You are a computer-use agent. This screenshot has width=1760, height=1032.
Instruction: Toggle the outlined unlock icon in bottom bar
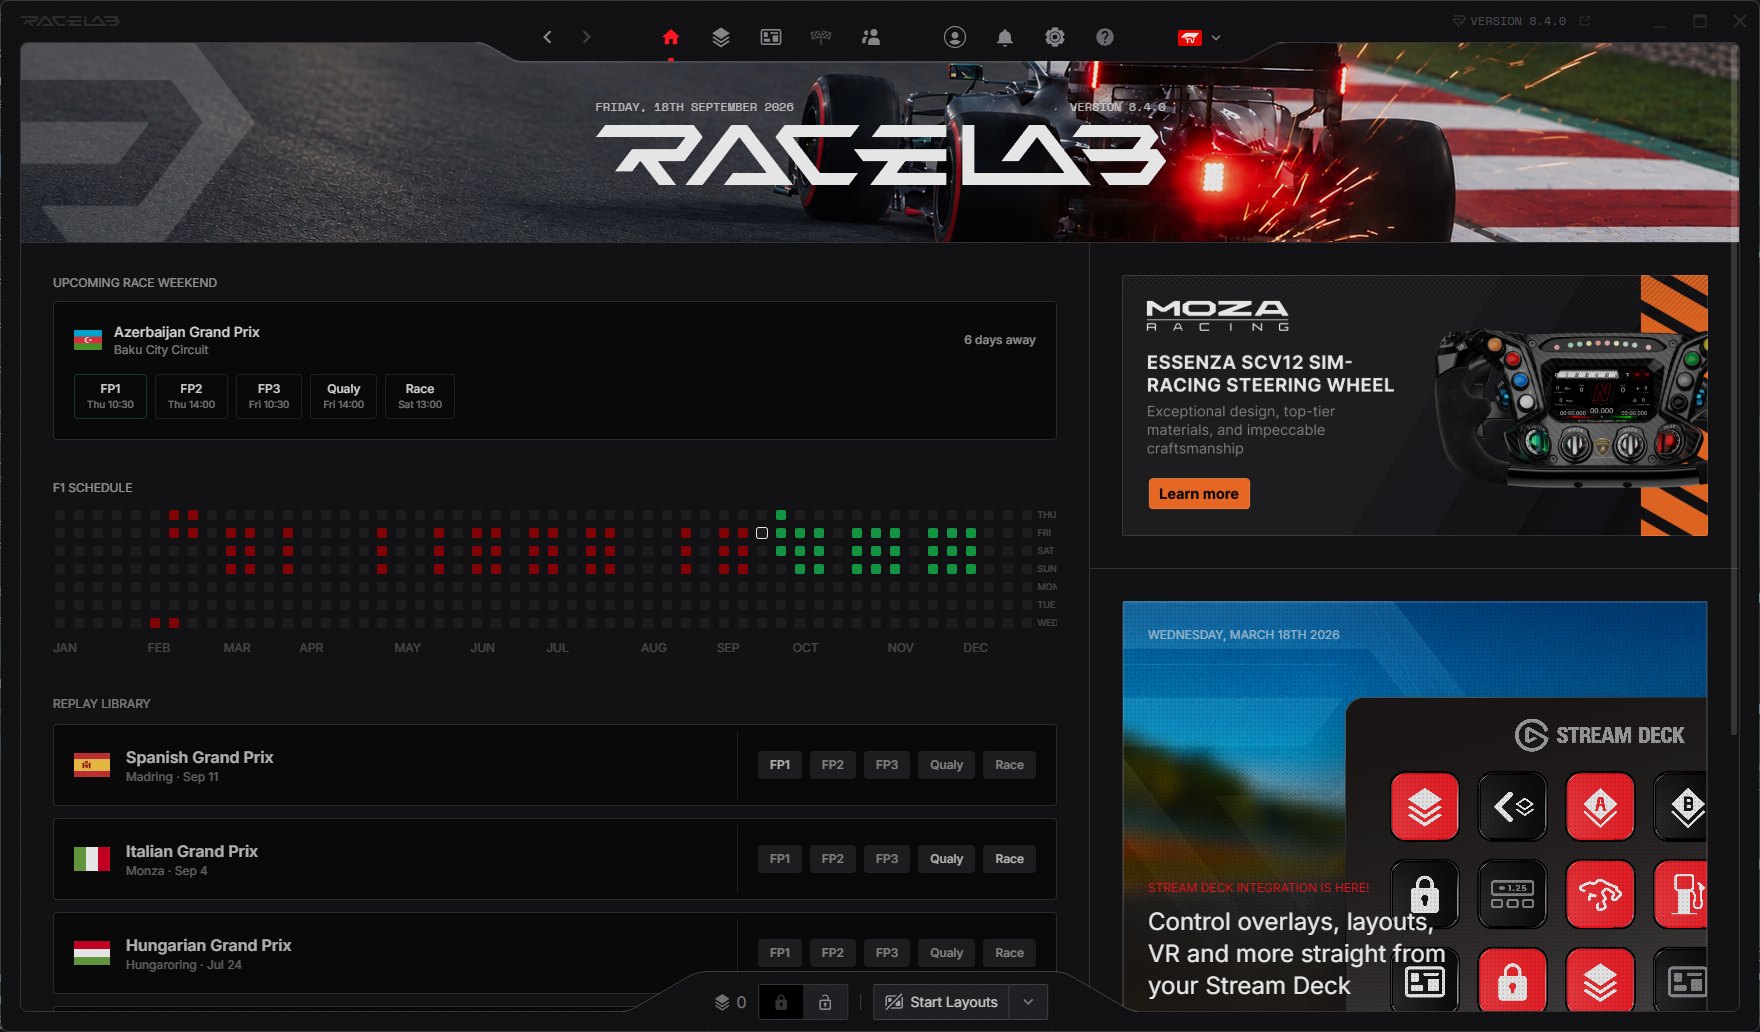825,1002
